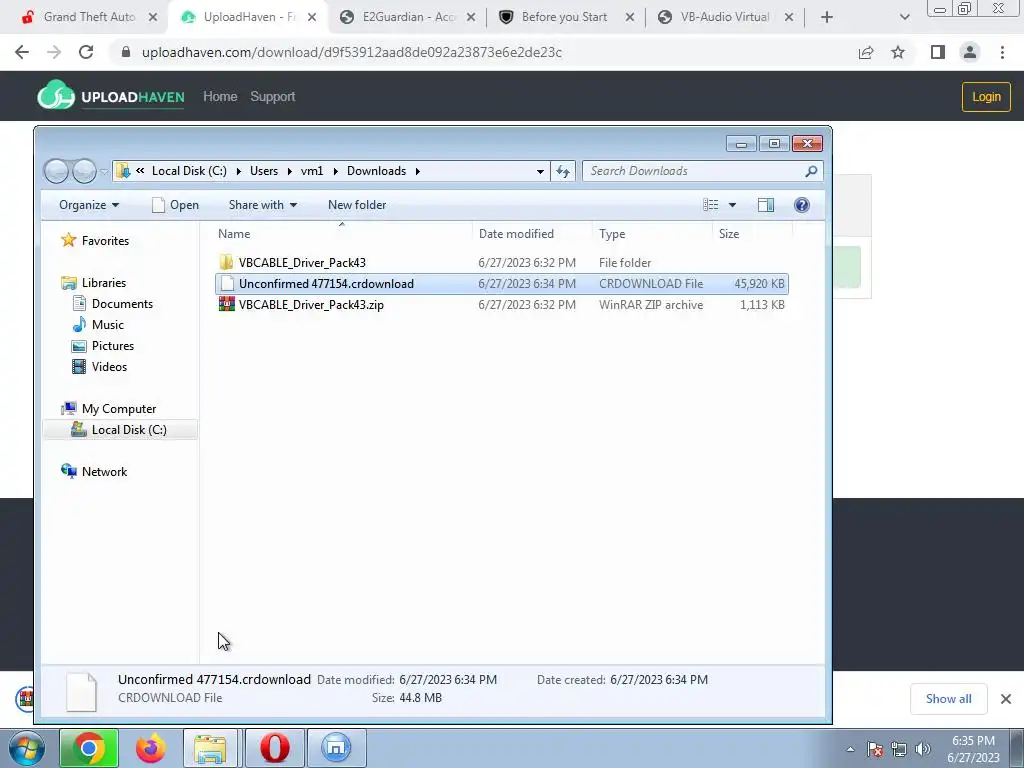Open Share with dropdown

(263, 205)
